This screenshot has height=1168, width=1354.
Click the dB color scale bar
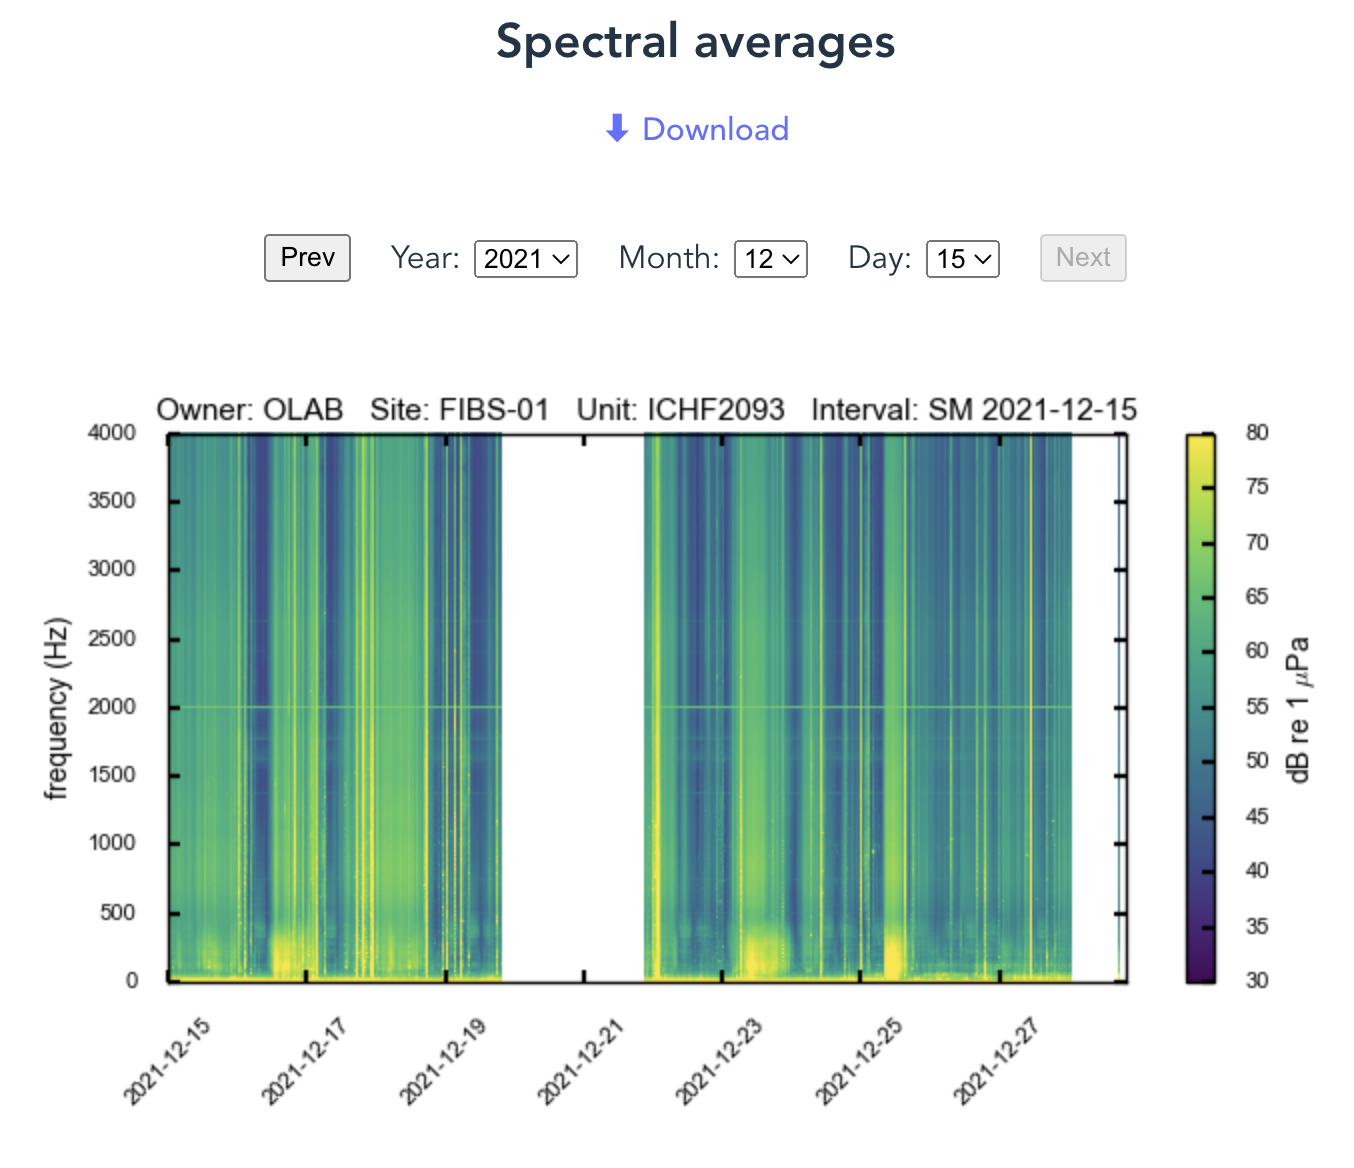[1201, 708]
